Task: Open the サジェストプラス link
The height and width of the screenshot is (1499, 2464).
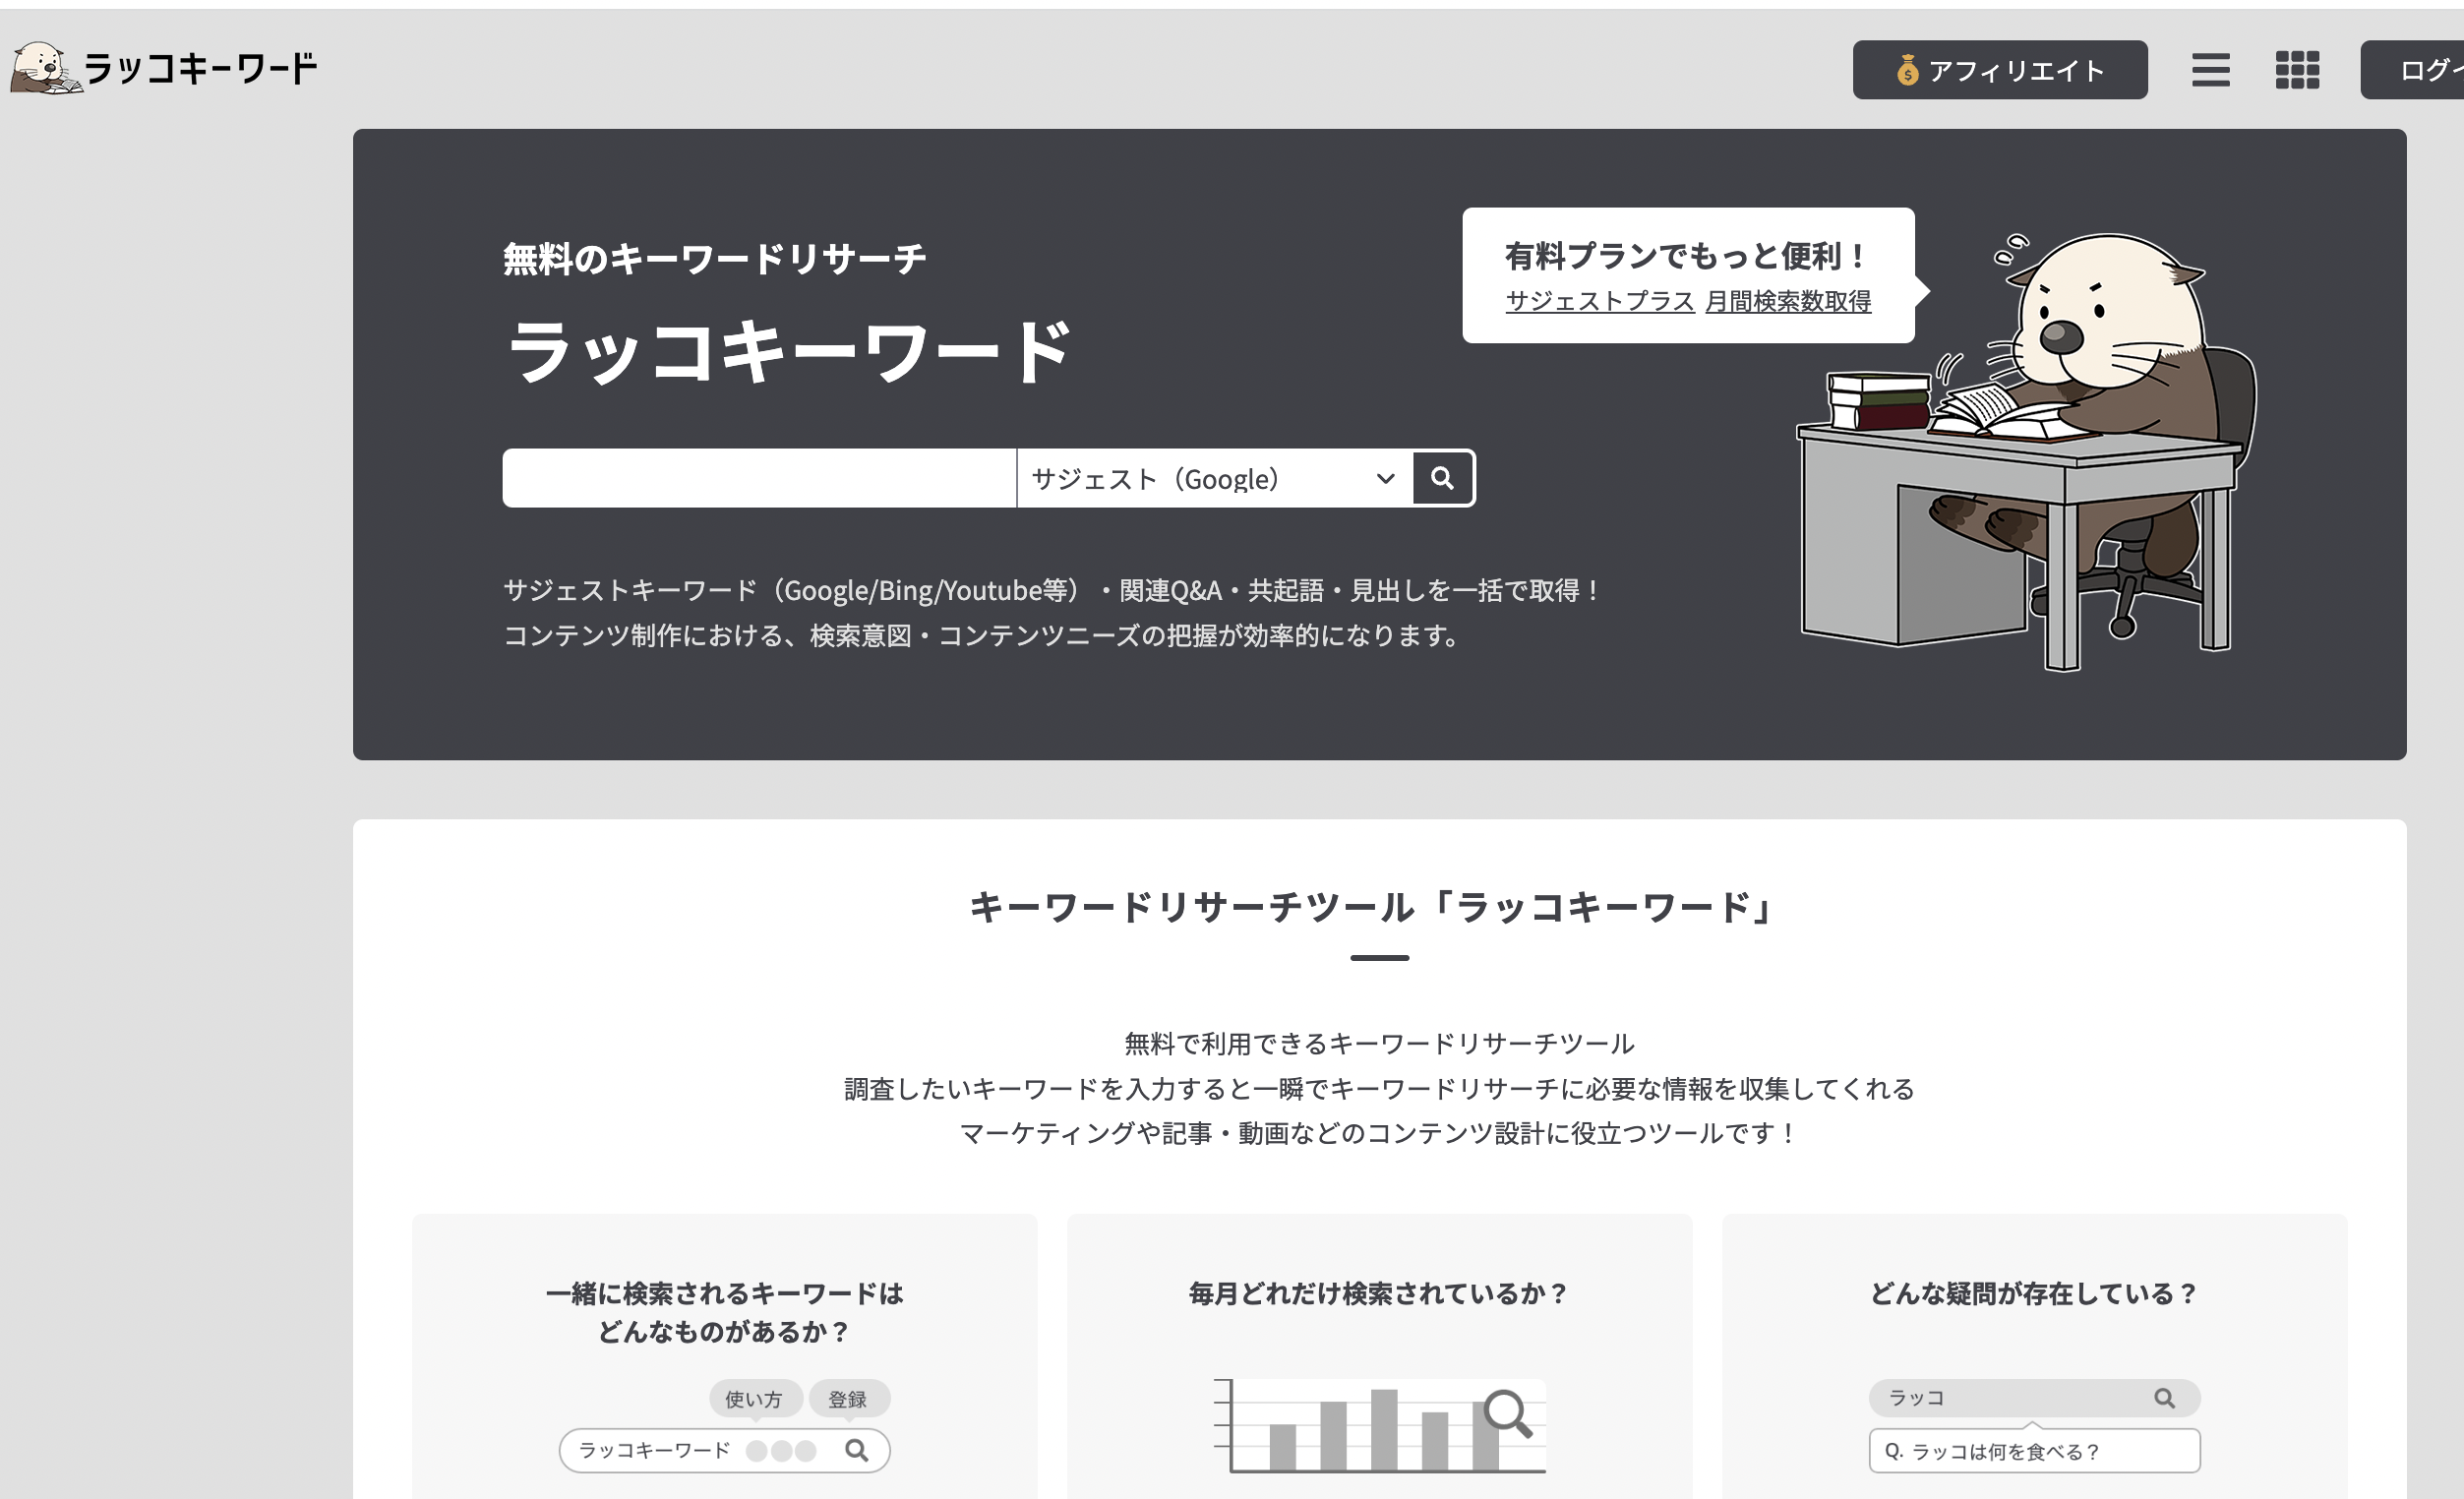Action: (1599, 301)
